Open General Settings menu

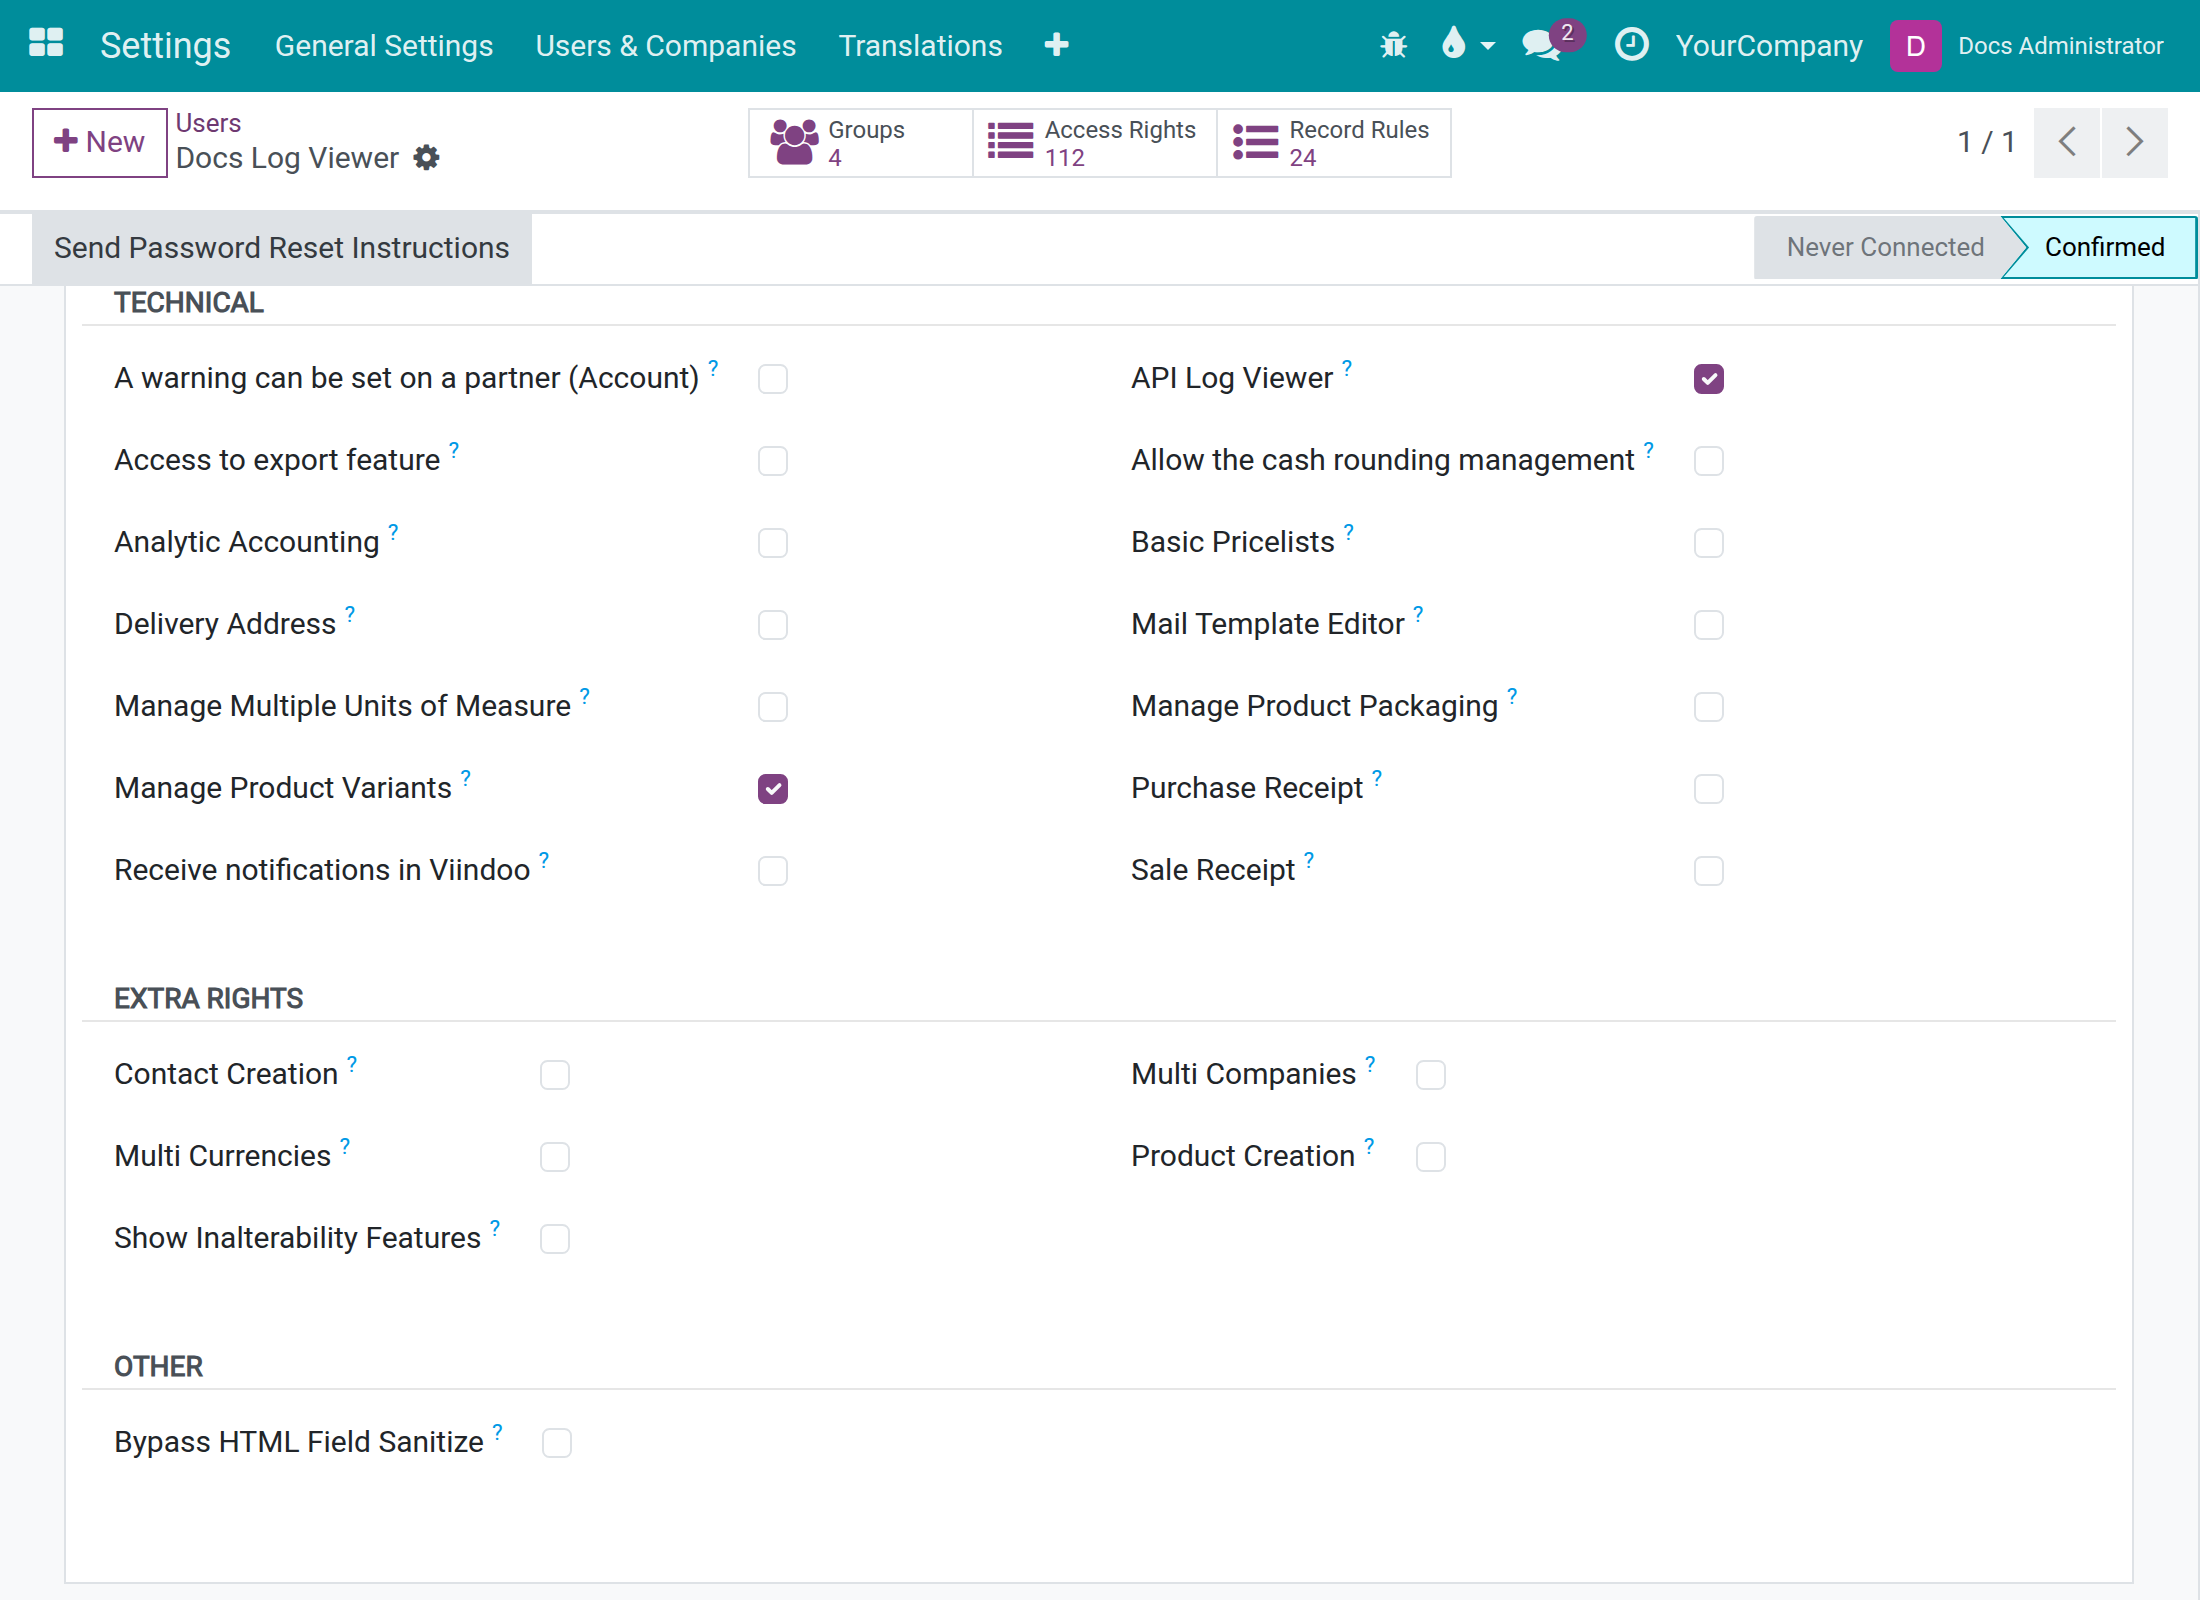(384, 46)
